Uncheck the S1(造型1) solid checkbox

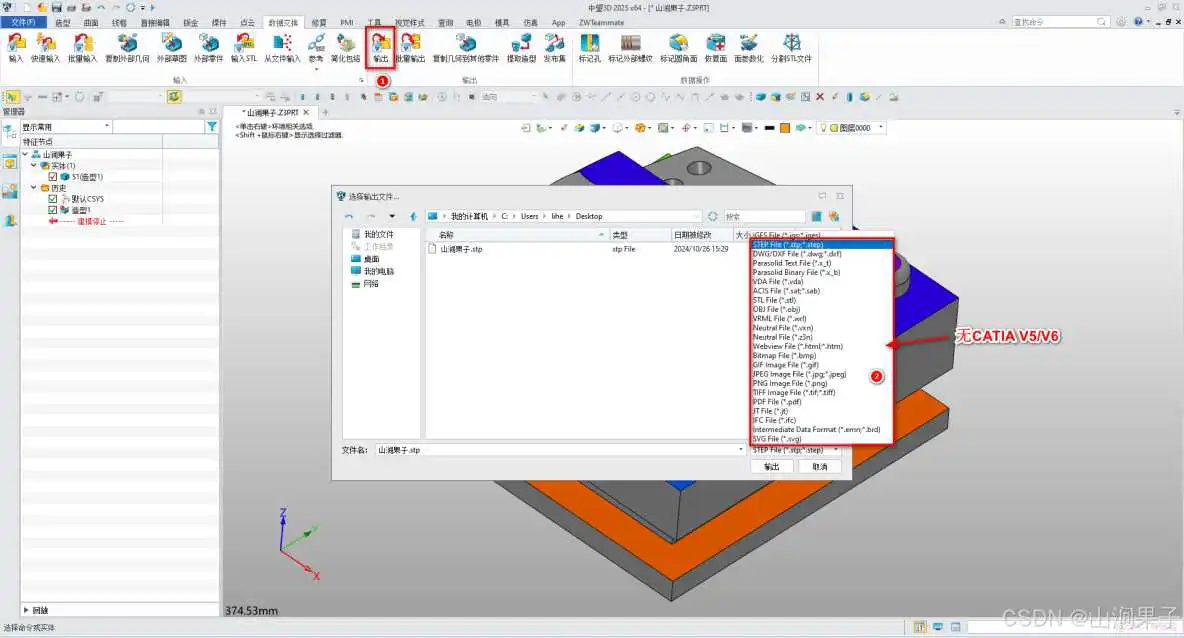point(53,177)
